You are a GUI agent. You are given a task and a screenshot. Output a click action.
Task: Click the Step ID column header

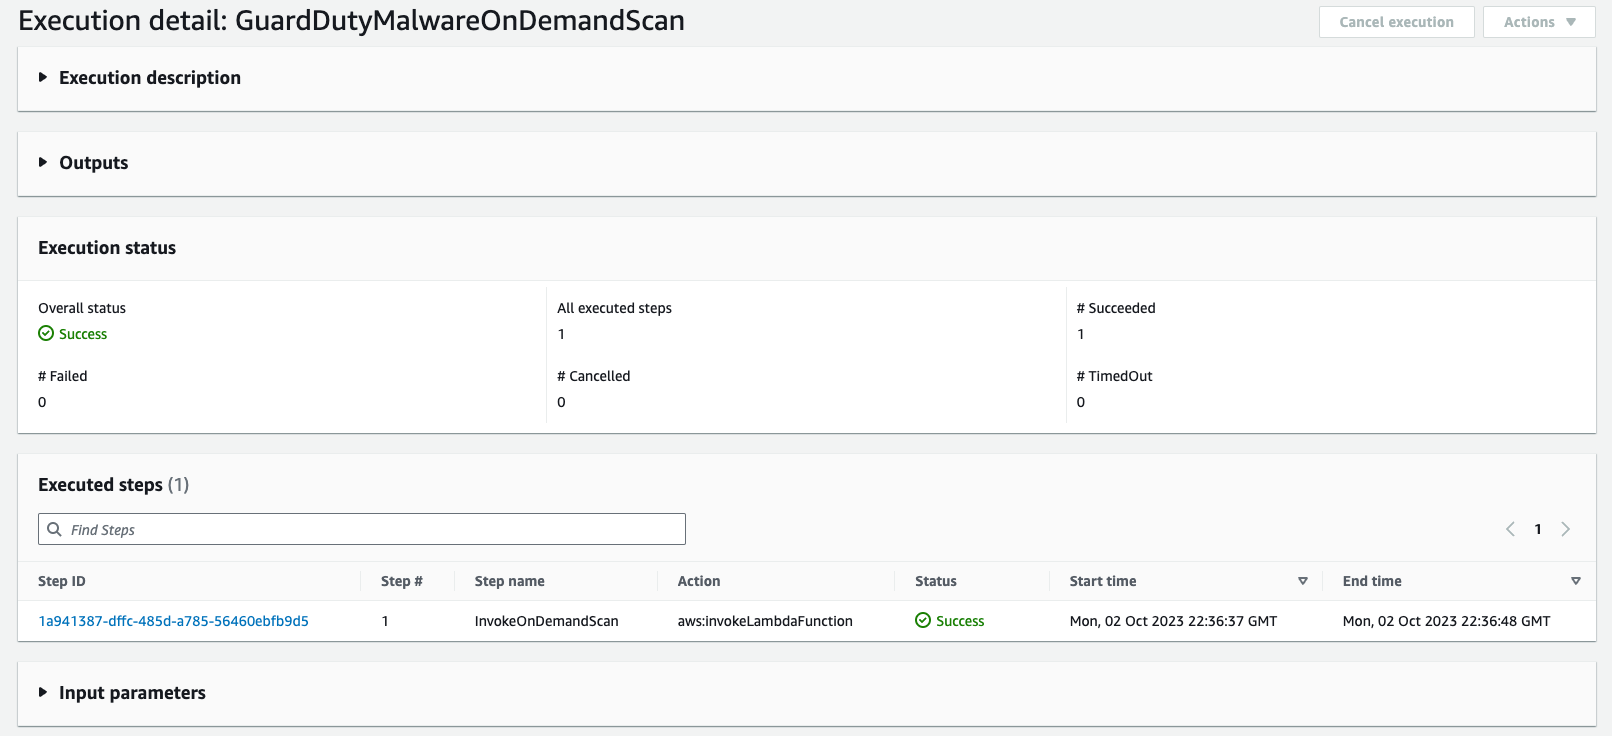(x=62, y=581)
